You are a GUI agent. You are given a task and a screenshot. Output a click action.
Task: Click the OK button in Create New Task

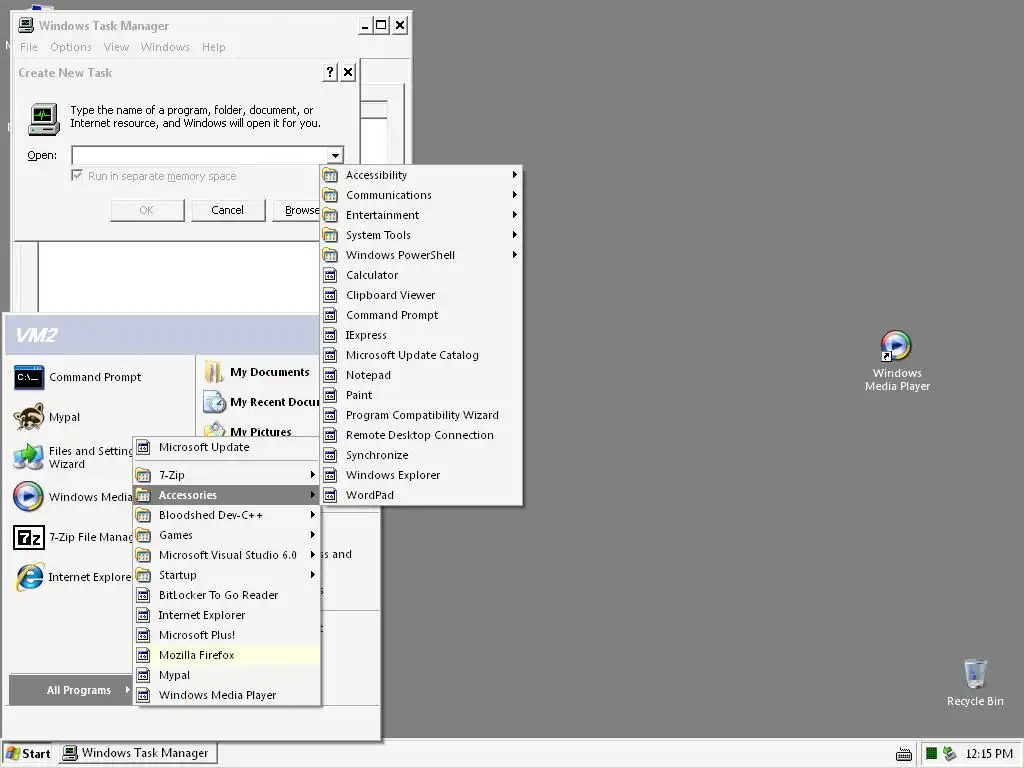click(x=147, y=210)
